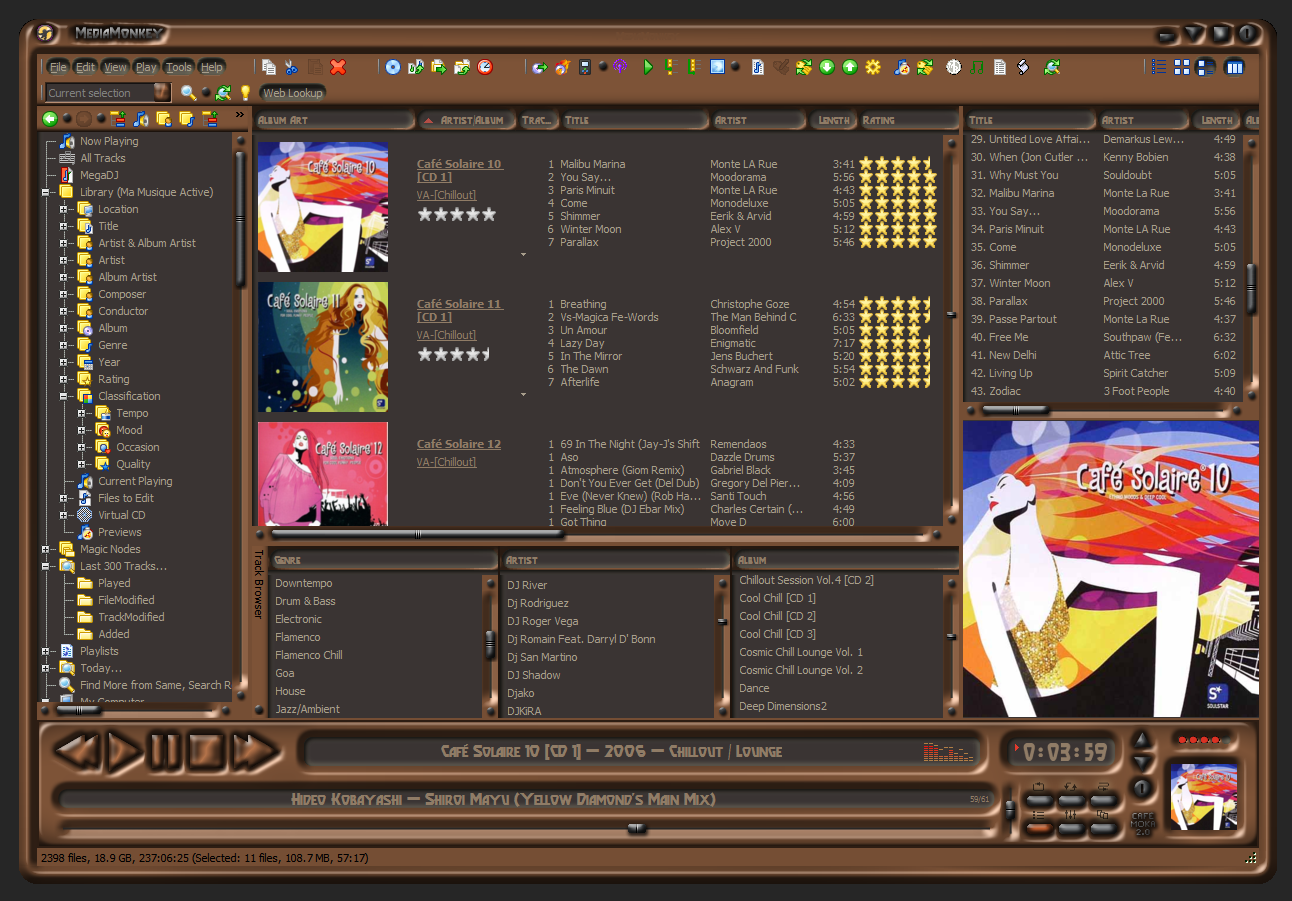Click the magnifying glass search icon
Image resolution: width=1292 pixels, height=901 pixels.
188,93
